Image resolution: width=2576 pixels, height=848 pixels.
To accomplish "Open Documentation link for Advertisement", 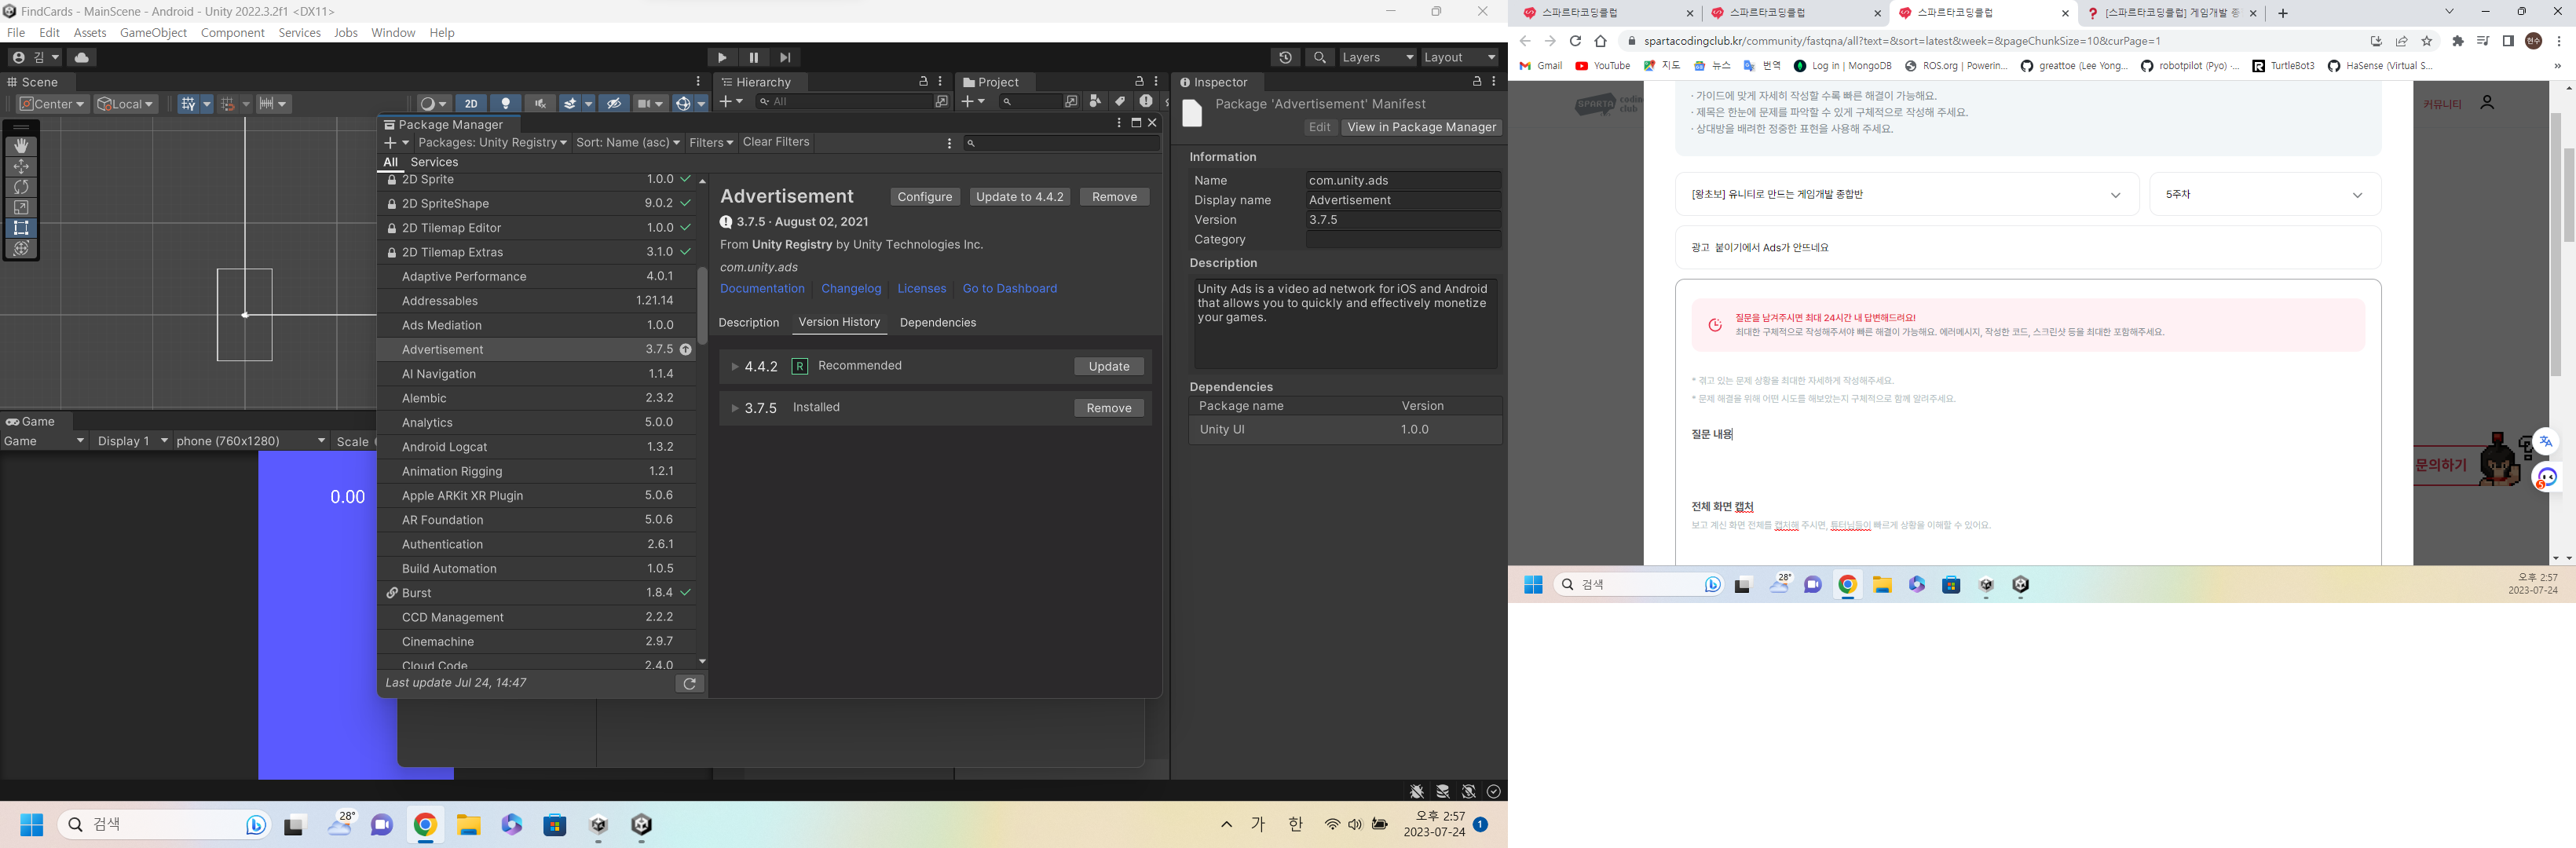I will coord(762,289).
